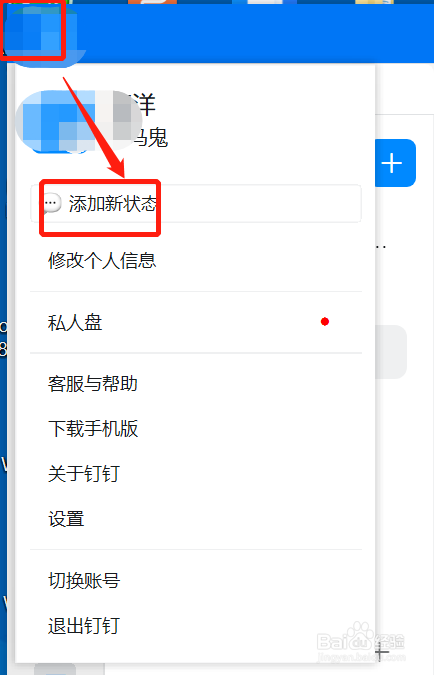Select 客服与帮助 from the menu

(x=93, y=384)
